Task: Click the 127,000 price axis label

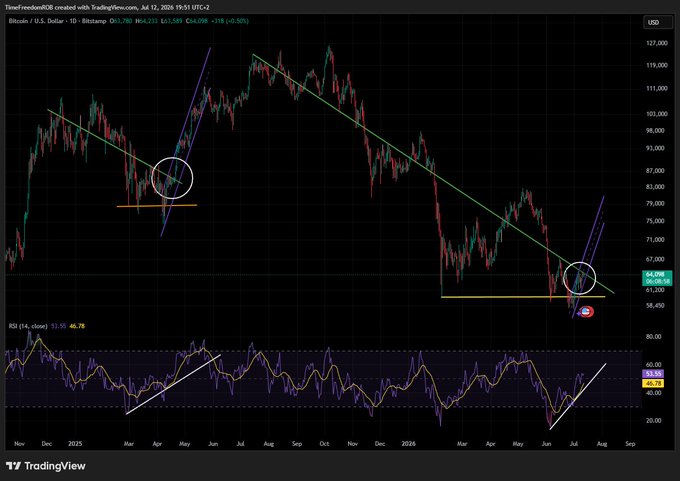Action: (656, 43)
